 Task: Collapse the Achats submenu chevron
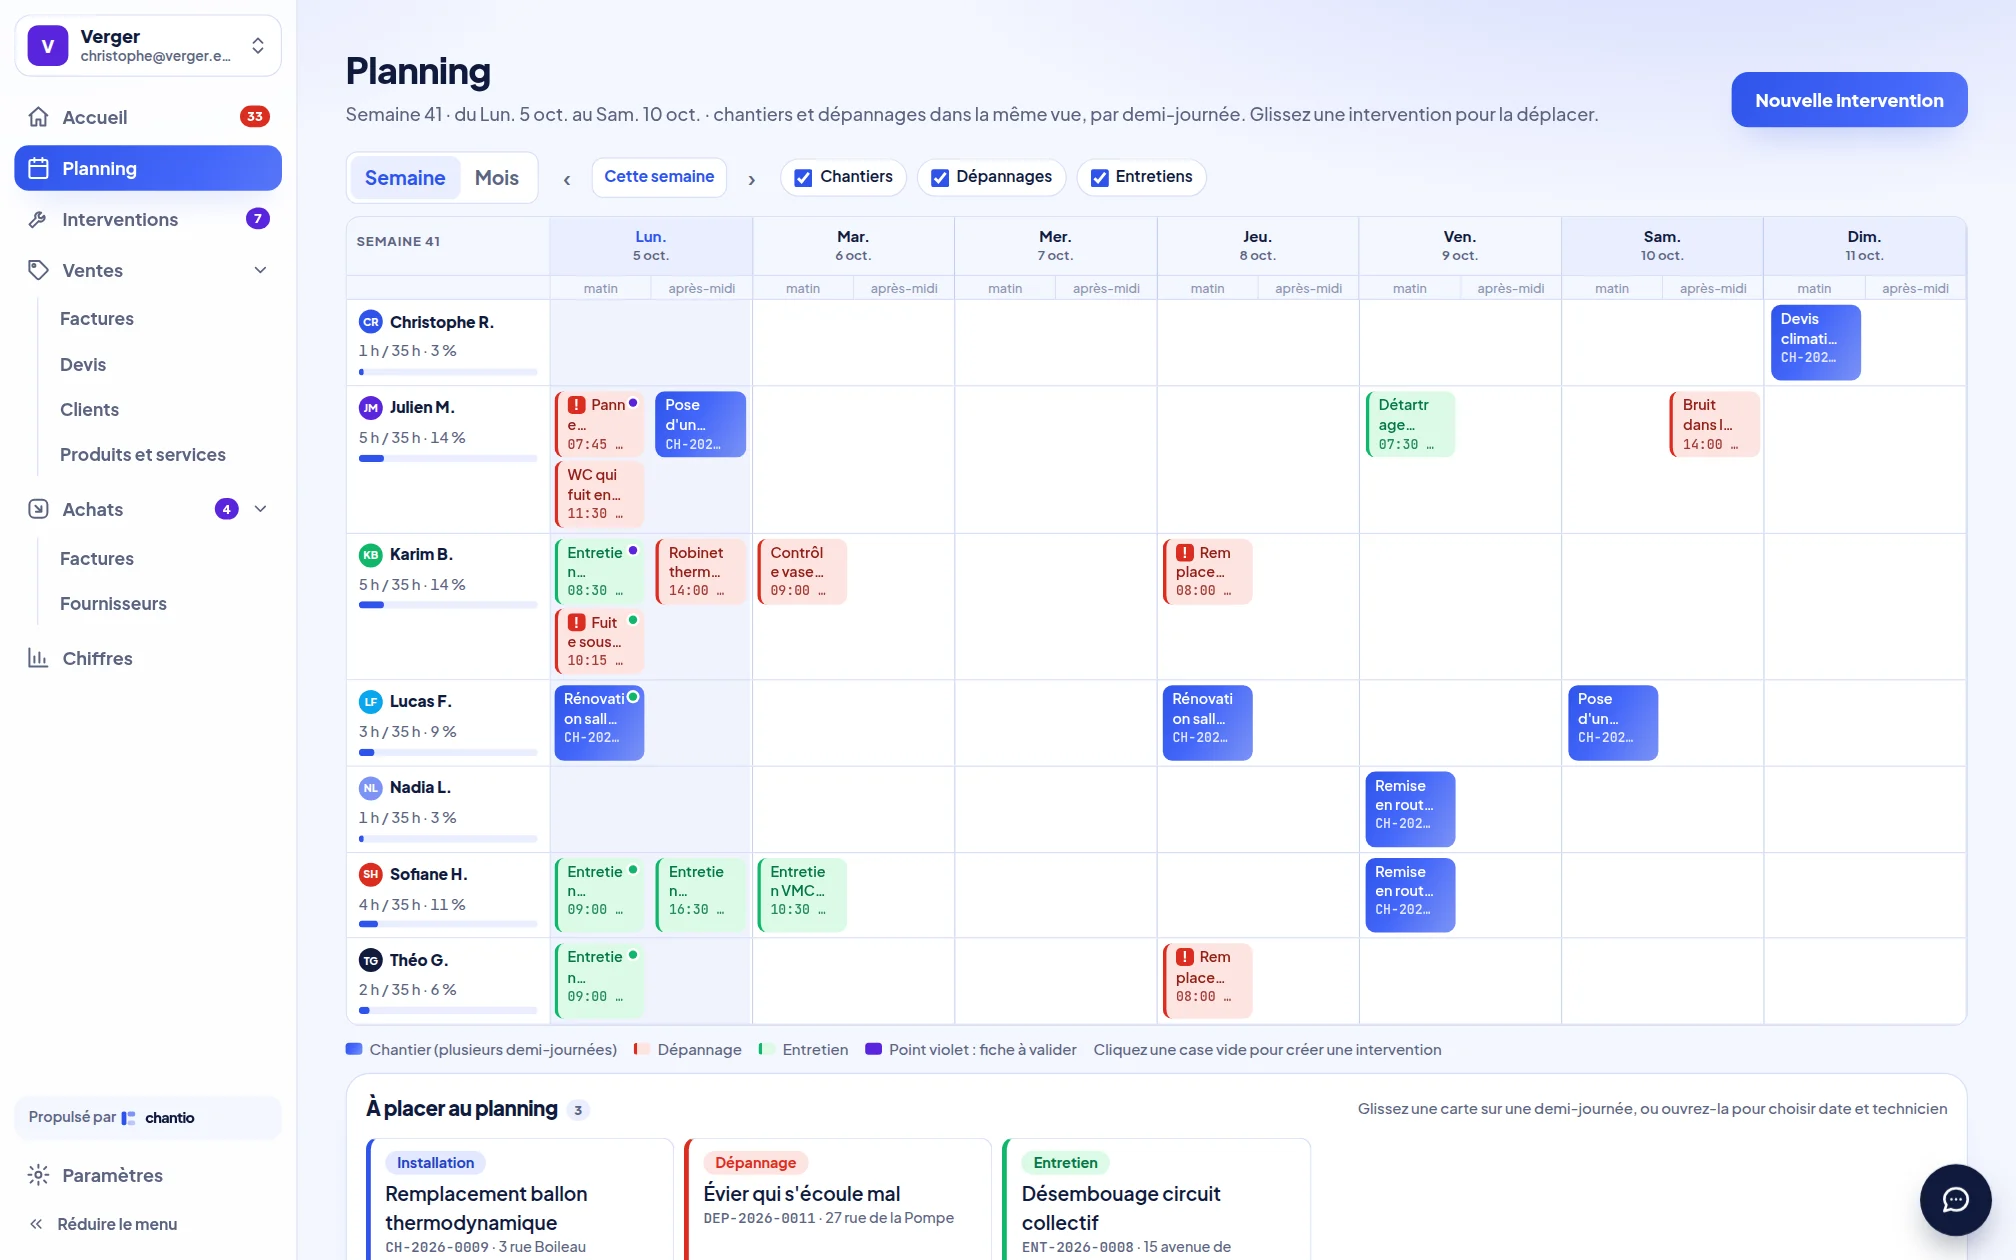260,509
